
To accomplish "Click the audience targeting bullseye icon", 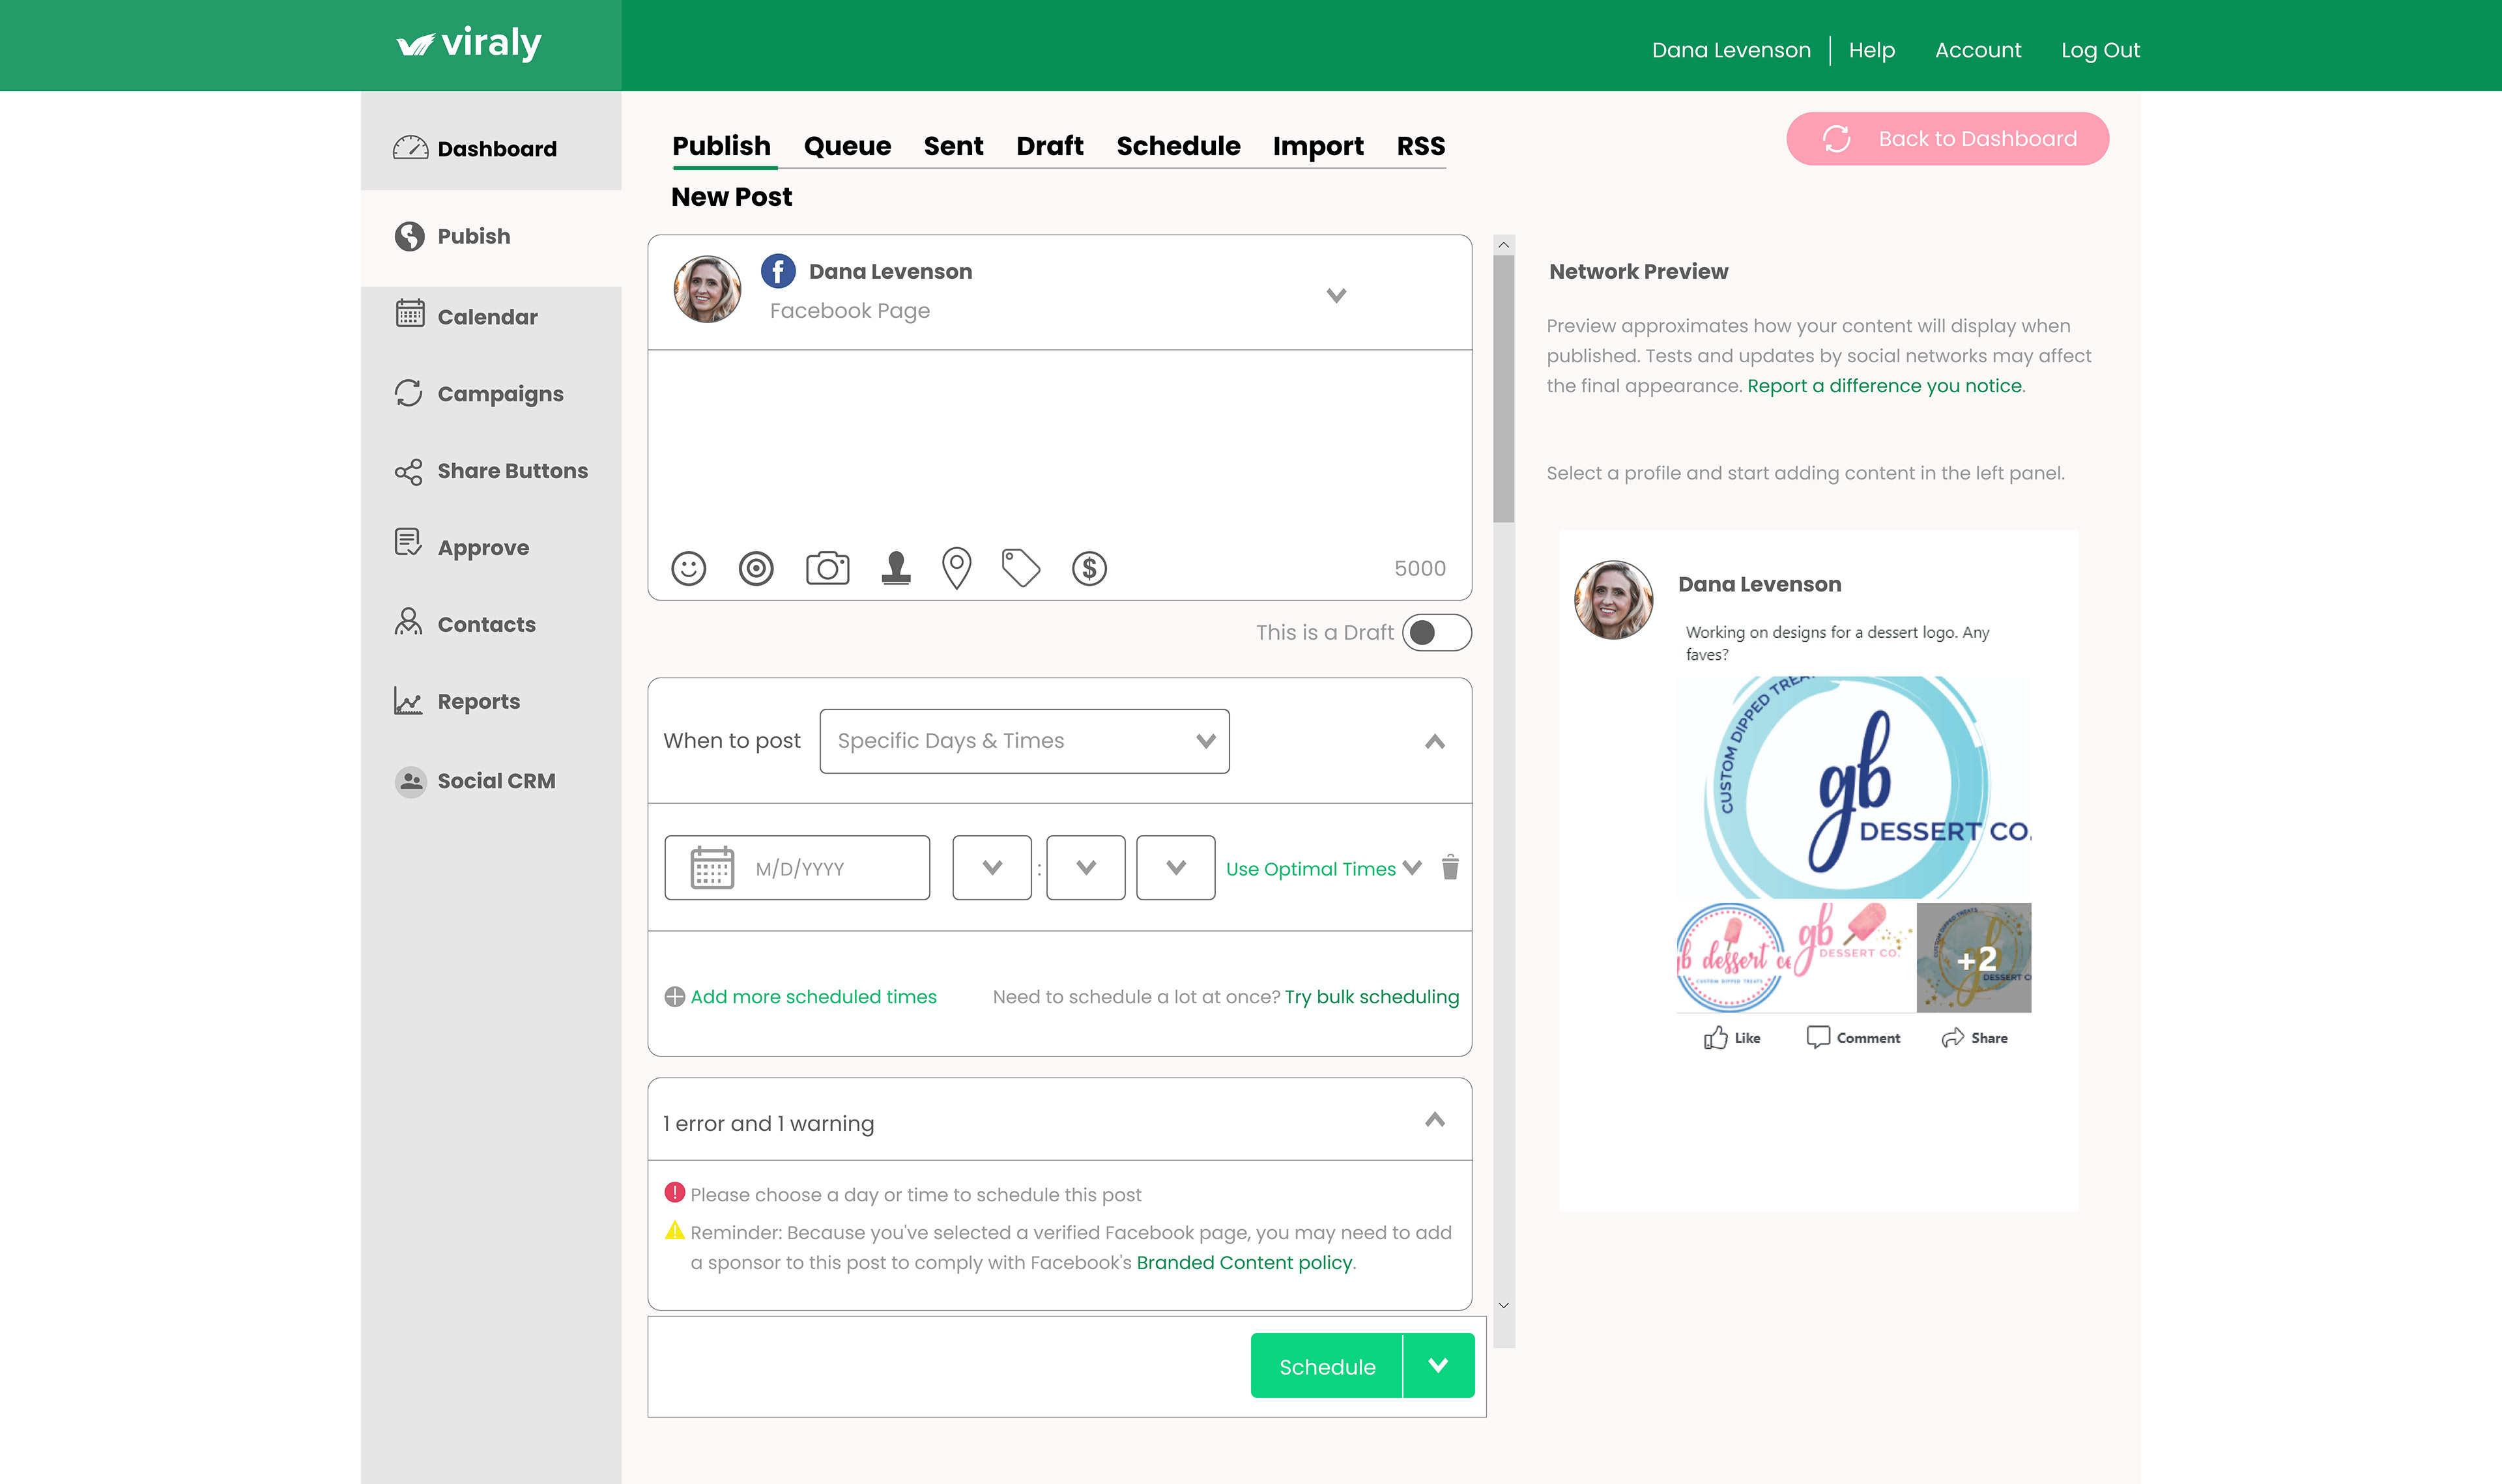I will 756,568.
